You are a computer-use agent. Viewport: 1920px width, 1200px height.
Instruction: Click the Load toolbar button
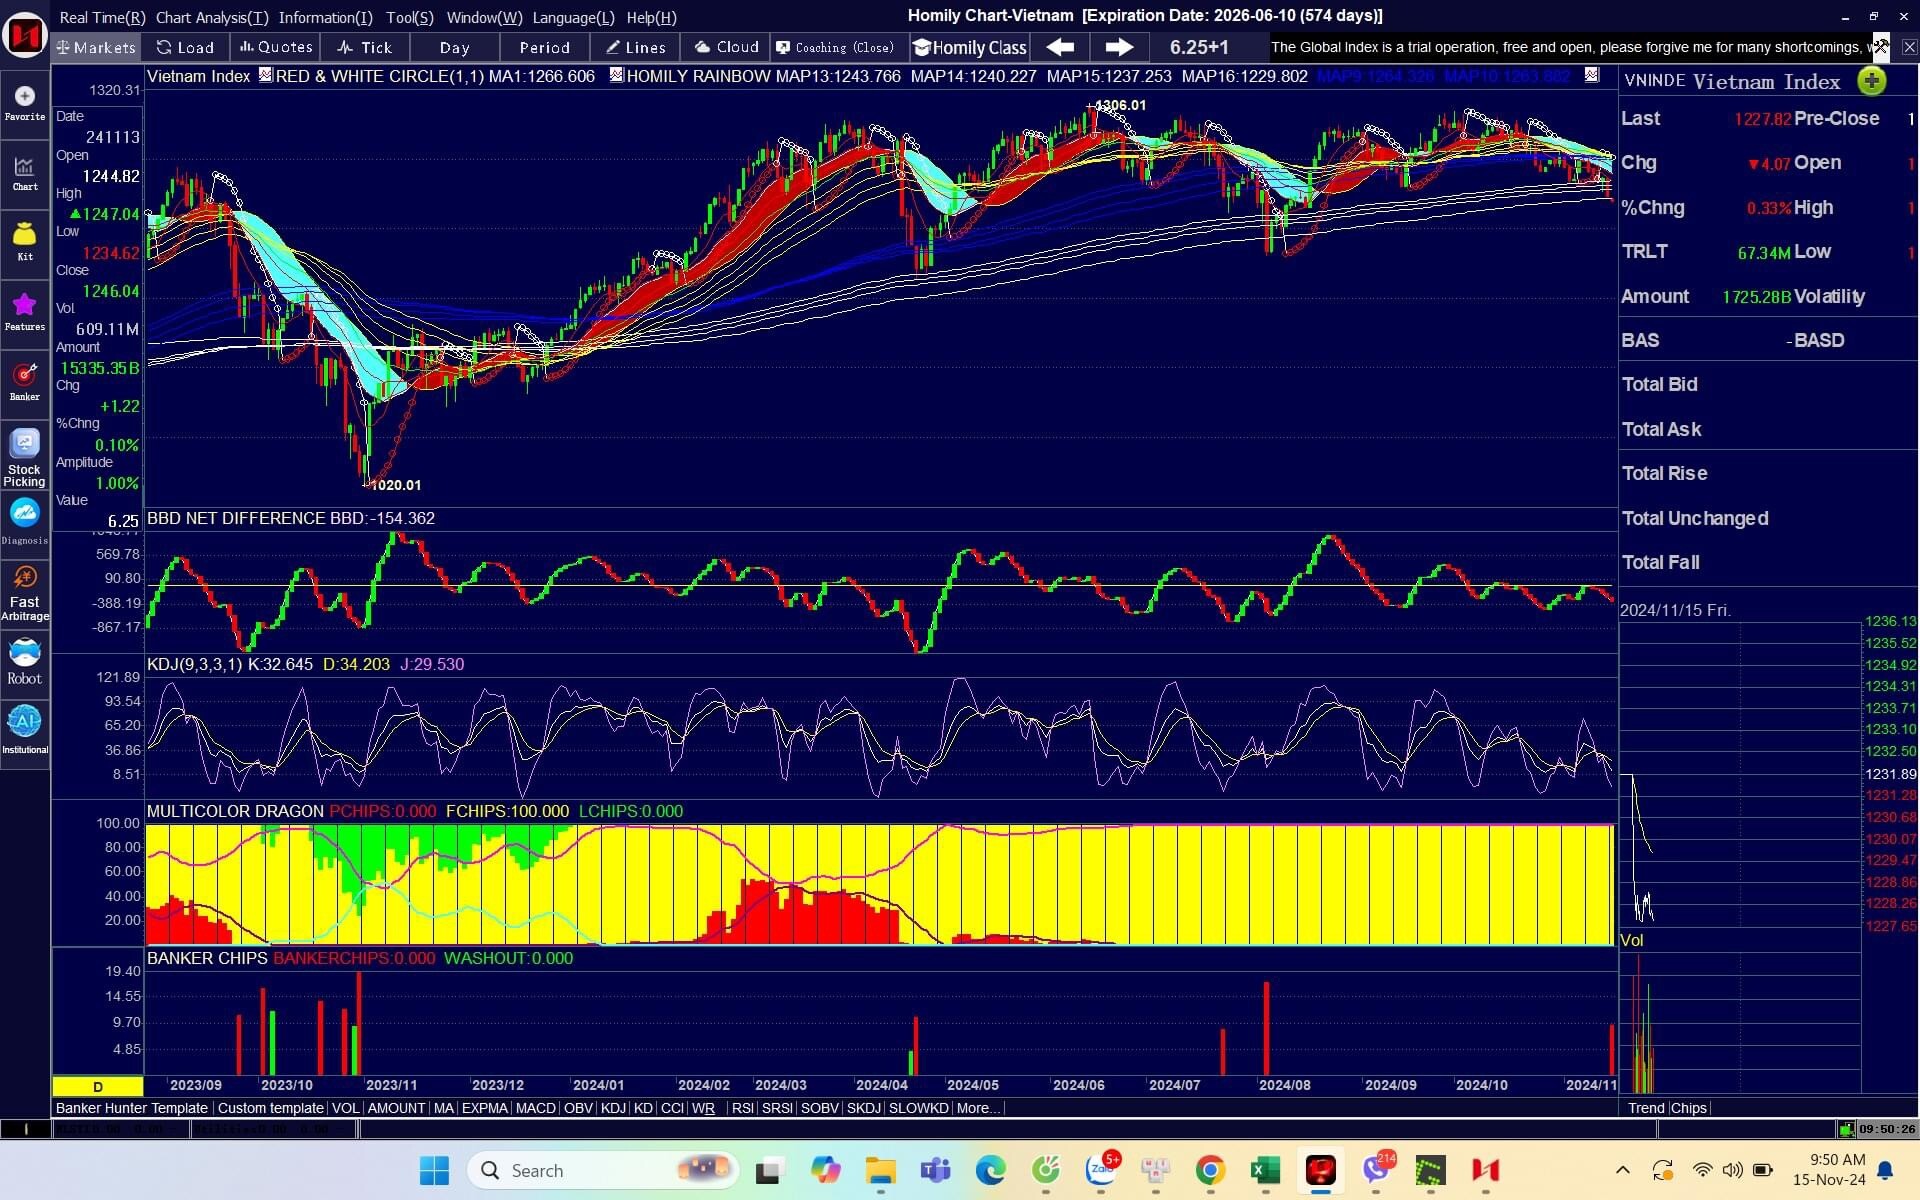click(x=186, y=47)
